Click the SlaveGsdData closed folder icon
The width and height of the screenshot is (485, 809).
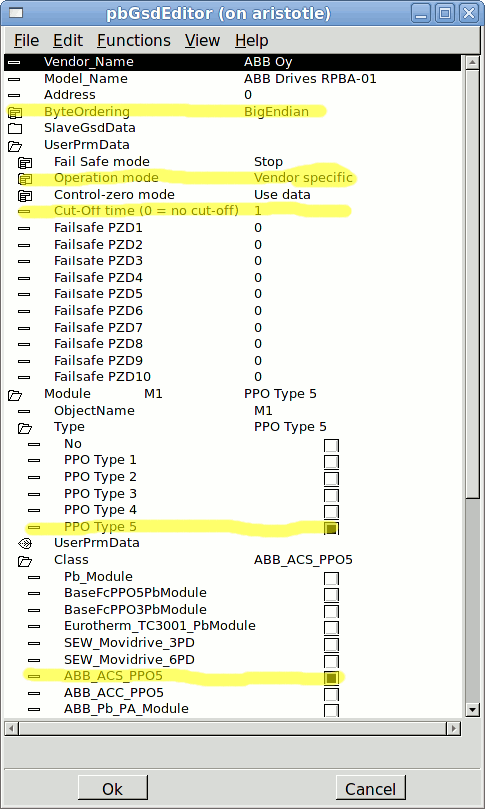coord(15,128)
